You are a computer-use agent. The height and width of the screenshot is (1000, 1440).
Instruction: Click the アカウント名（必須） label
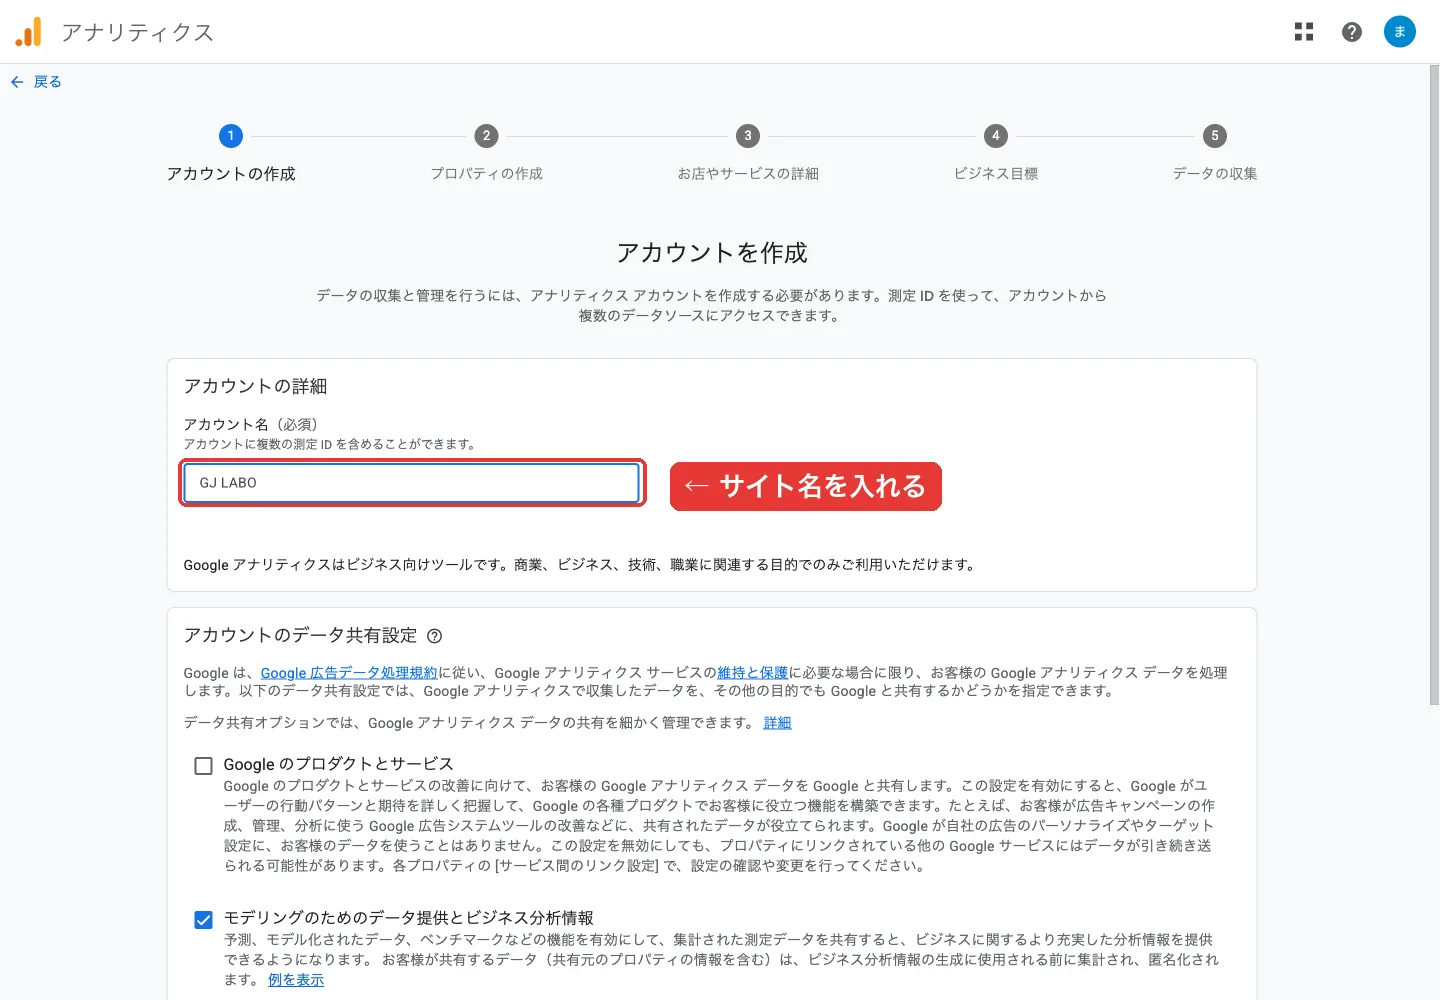pyautogui.click(x=251, y=424)
